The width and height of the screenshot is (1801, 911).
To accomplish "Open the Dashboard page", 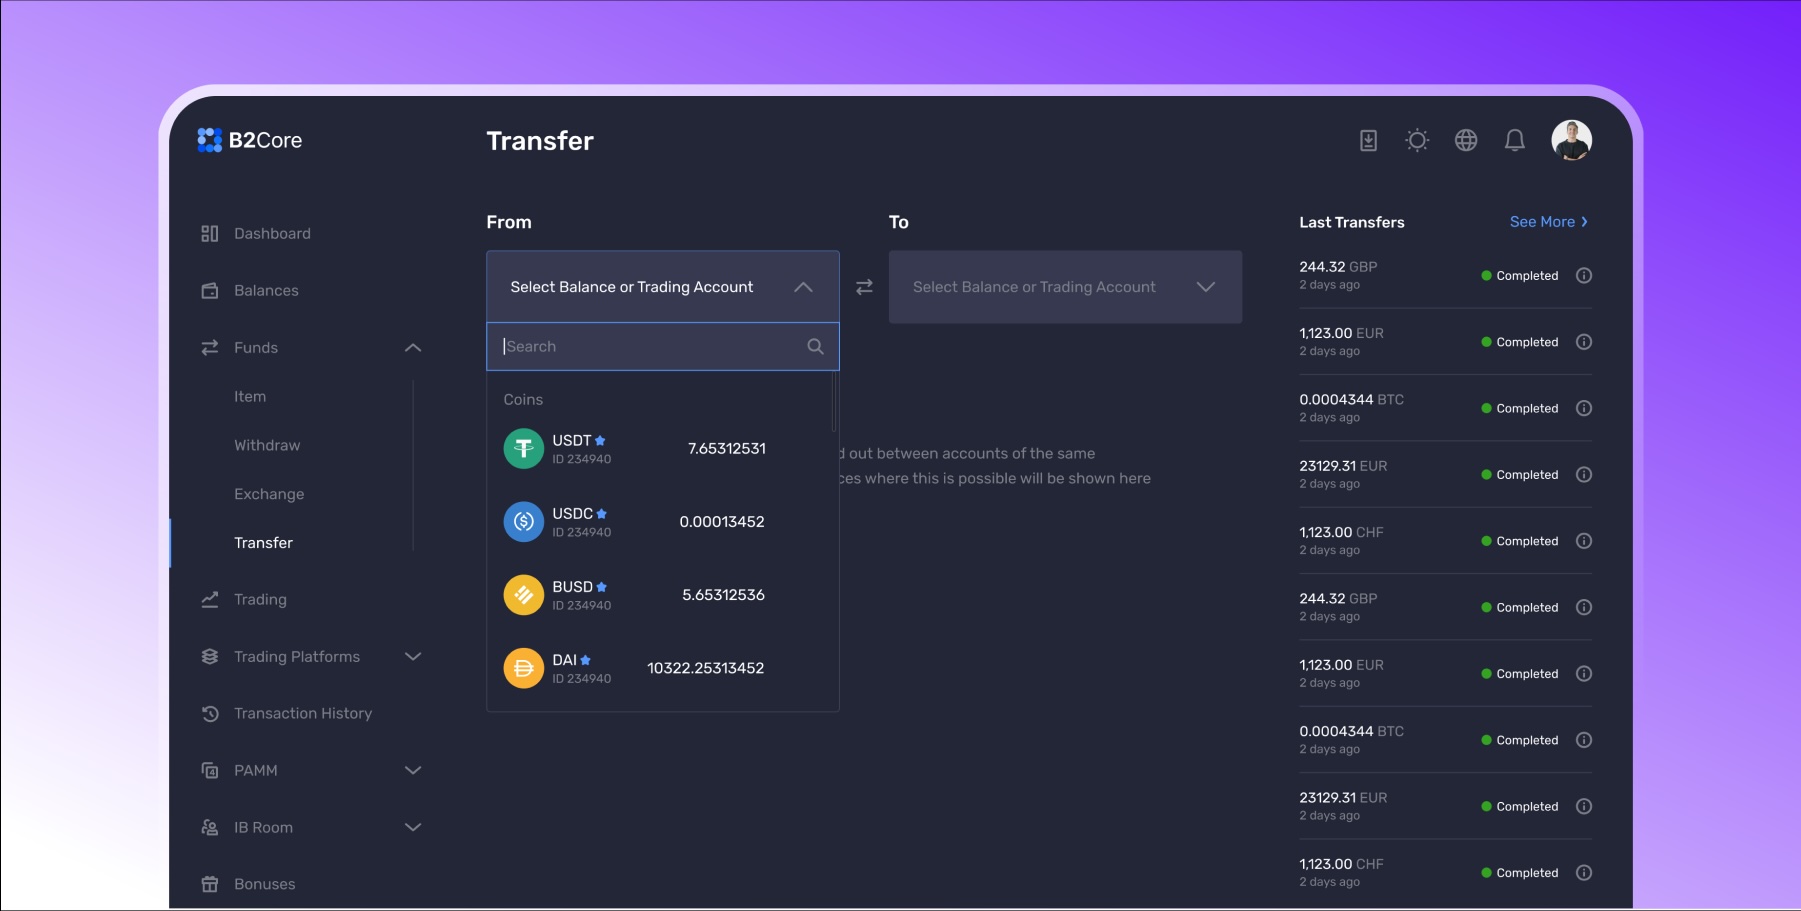I will tap(272, 234).
